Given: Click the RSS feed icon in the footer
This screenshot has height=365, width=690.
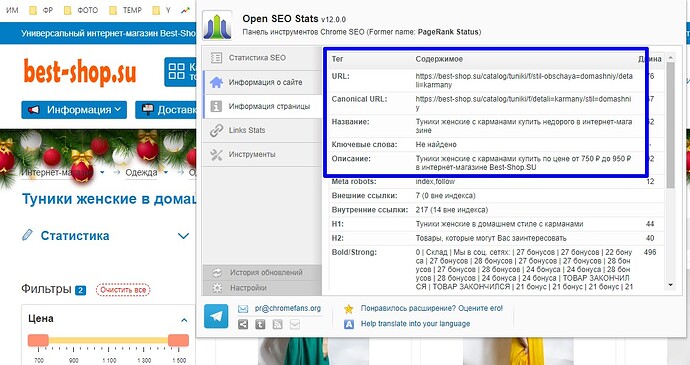Looking at the screenshot, I should pyautogui.click(x=277, y=324).
